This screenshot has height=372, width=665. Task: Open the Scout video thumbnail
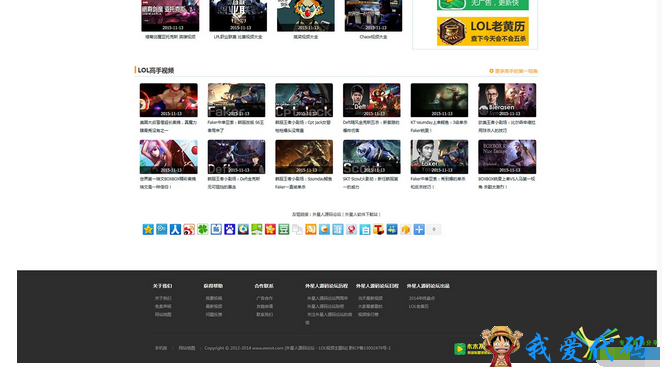(372, 157)
